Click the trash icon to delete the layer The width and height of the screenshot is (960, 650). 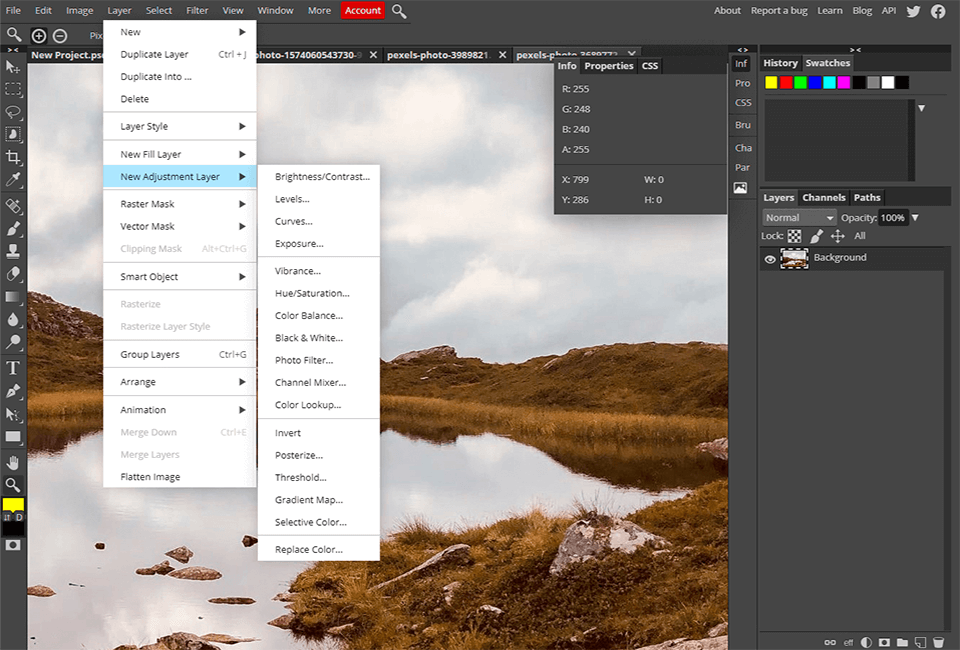point(938,642)
